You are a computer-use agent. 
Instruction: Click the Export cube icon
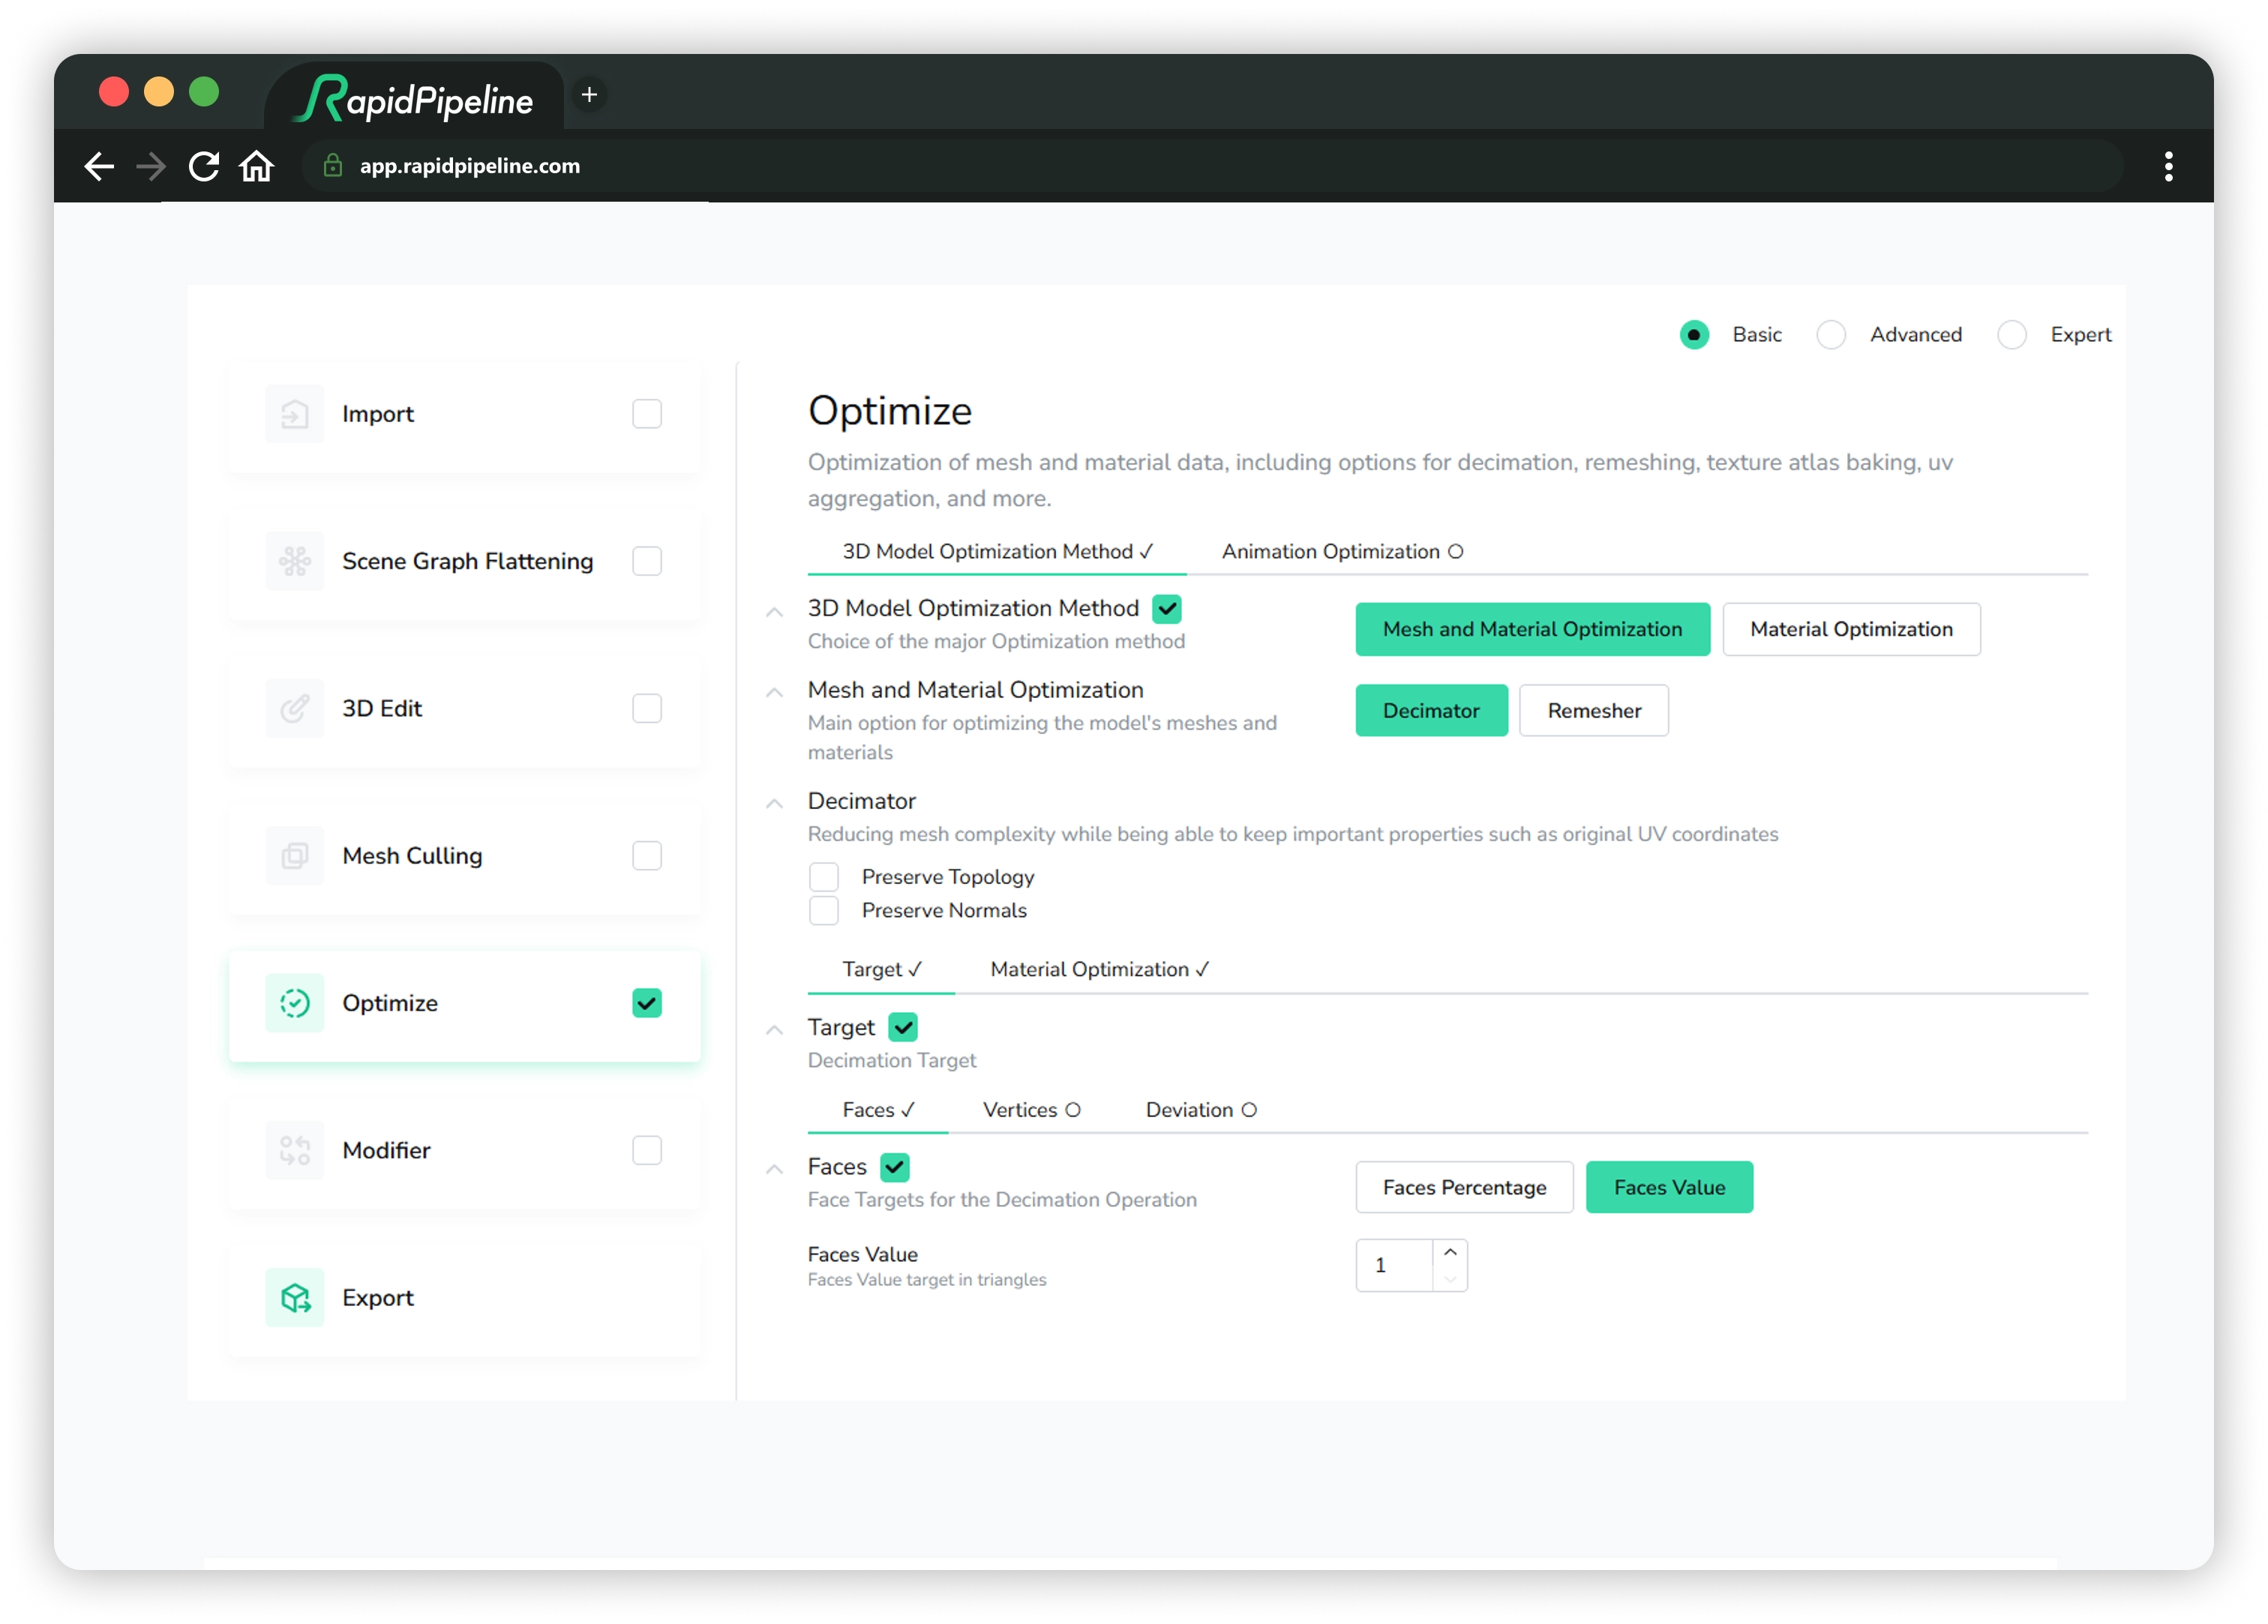point(294,1298)
